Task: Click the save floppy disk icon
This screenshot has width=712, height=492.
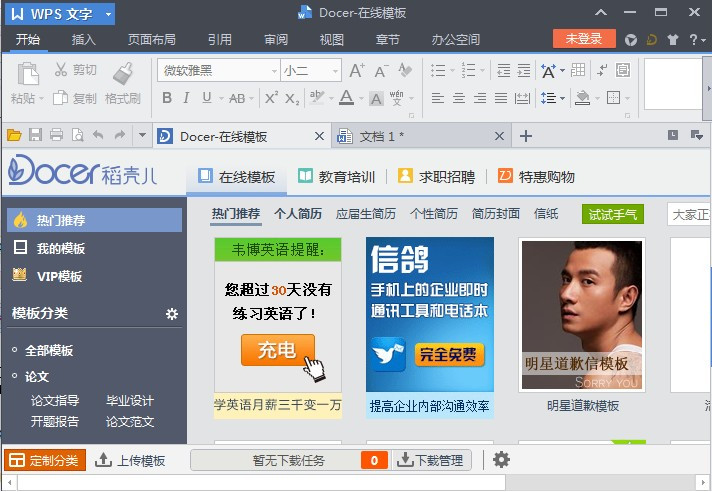Action: tap(35, 135)
